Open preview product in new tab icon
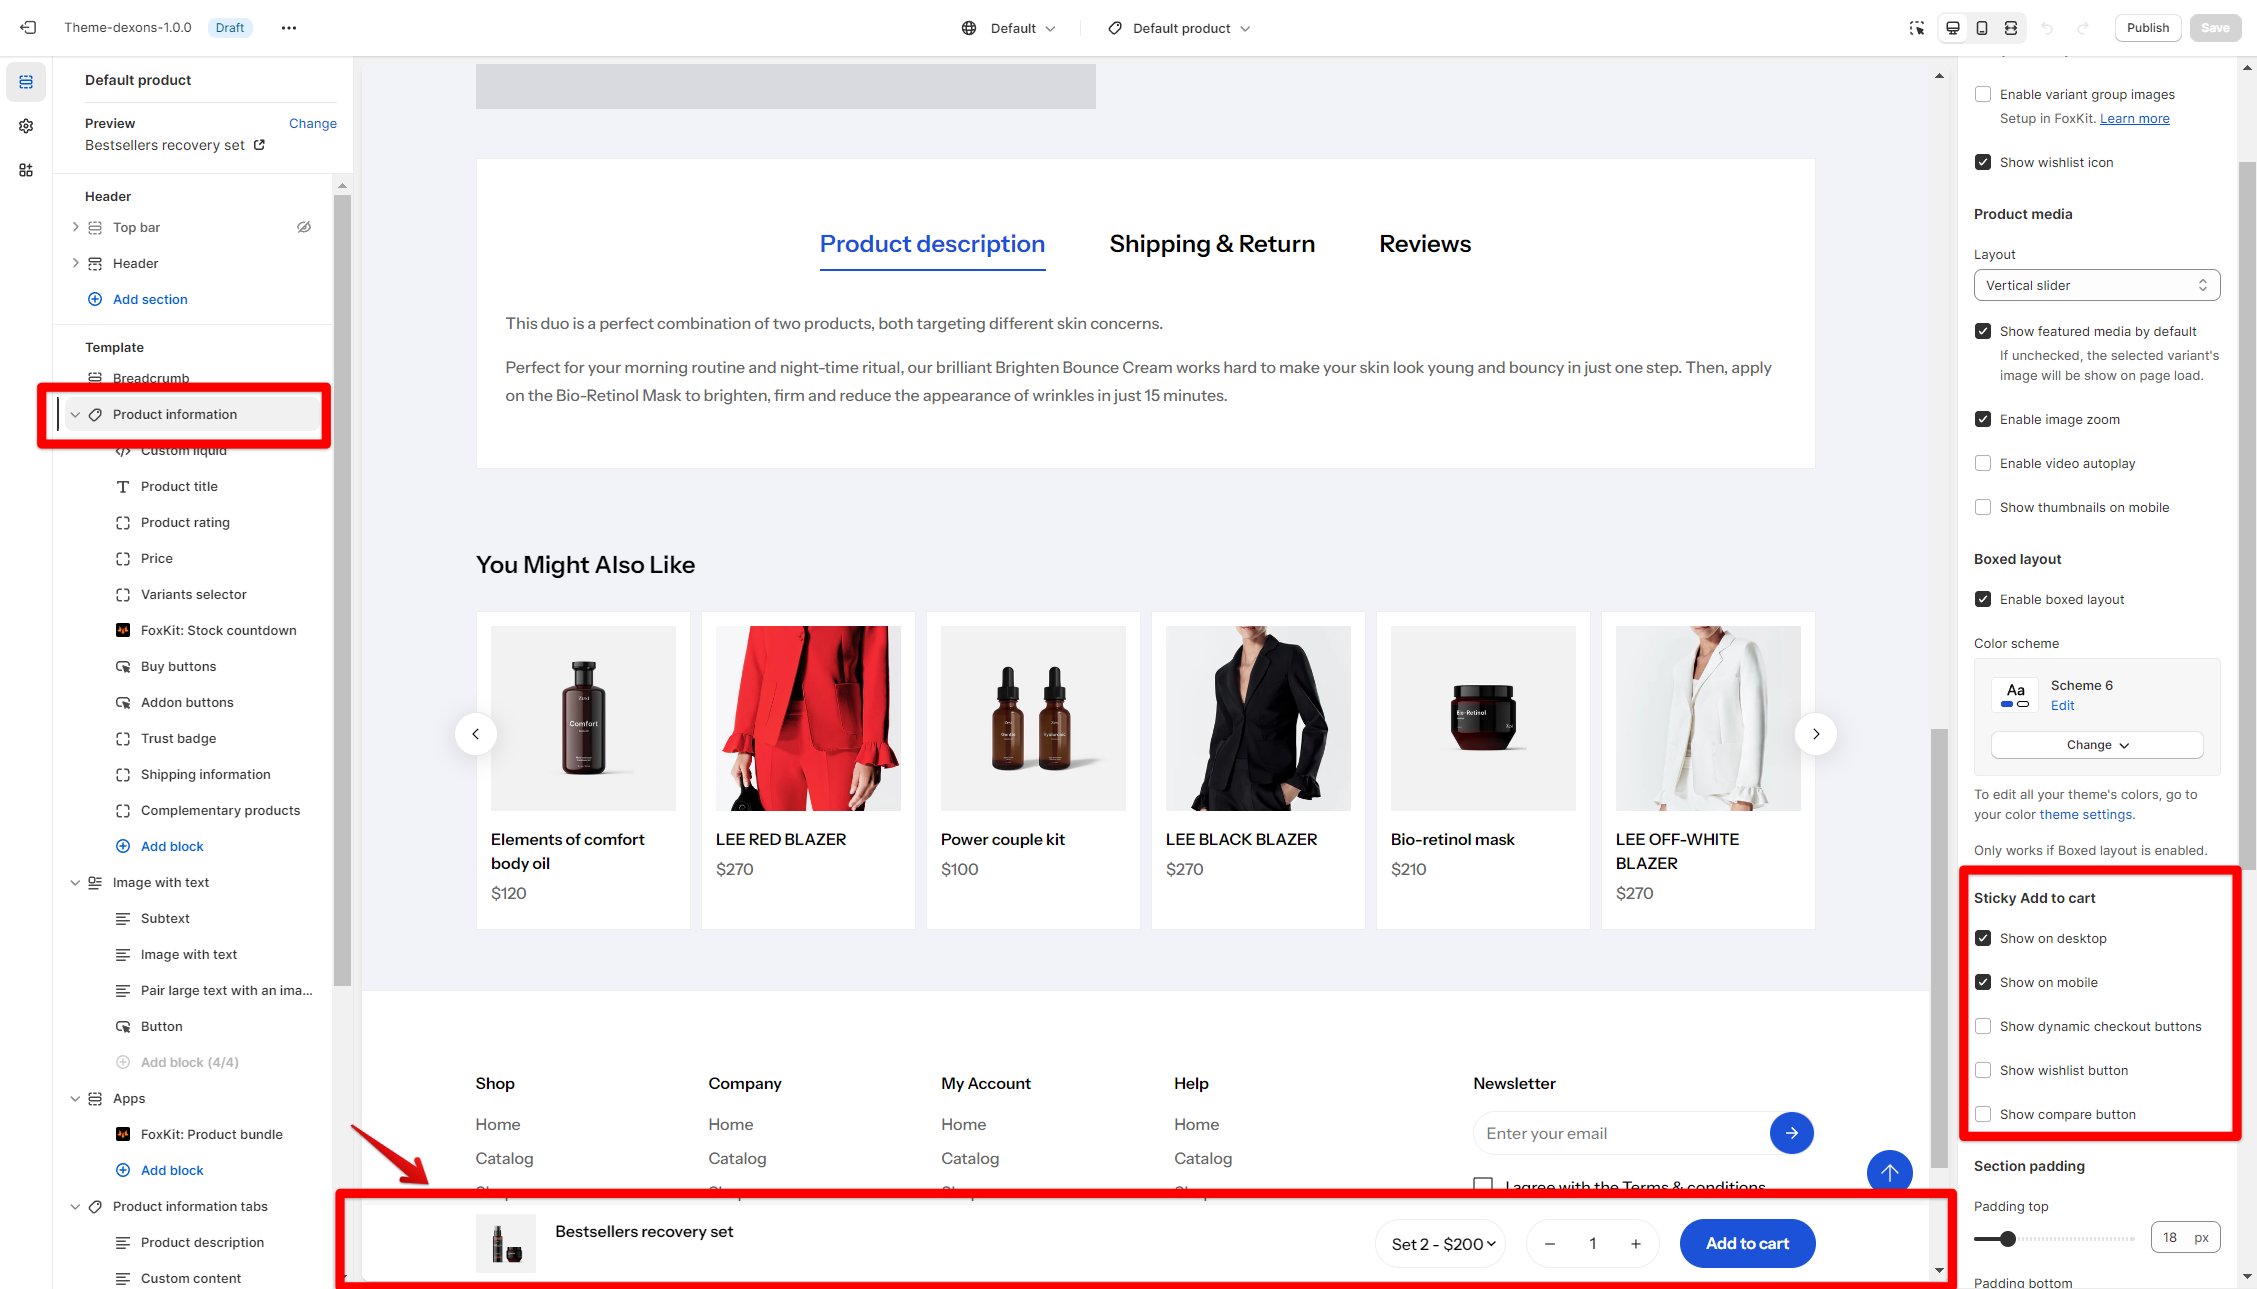 259,145
